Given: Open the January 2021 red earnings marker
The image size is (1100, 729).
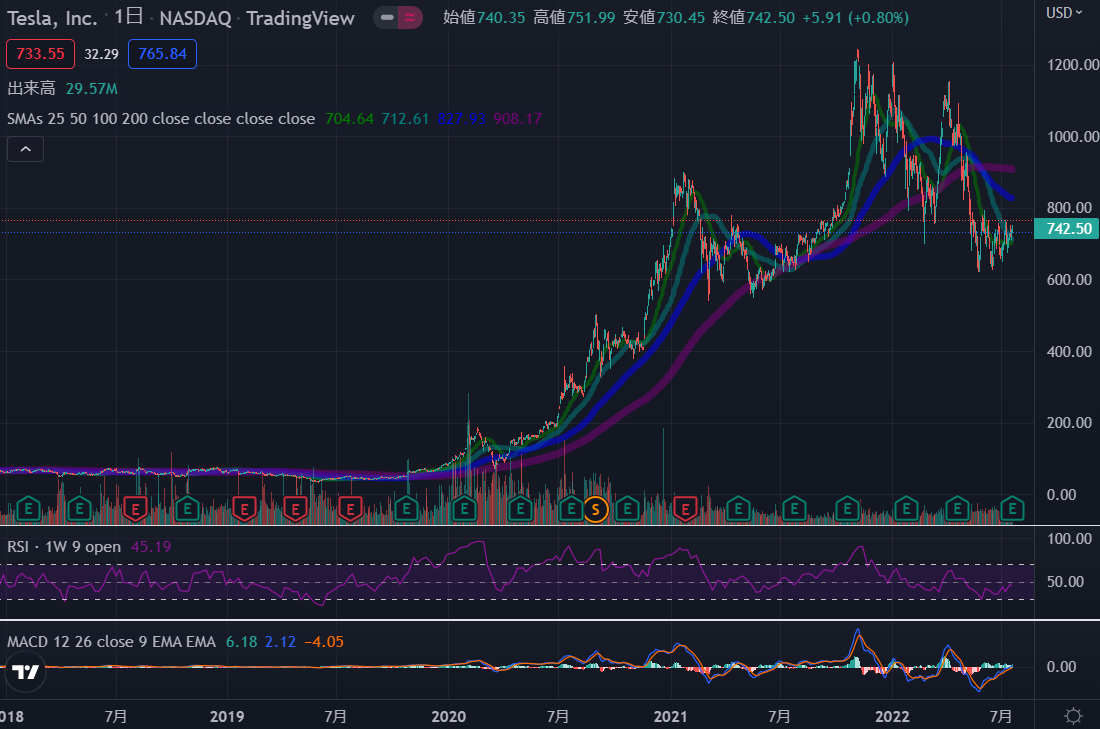Looking at the screenshot, I should click(685, 508).
